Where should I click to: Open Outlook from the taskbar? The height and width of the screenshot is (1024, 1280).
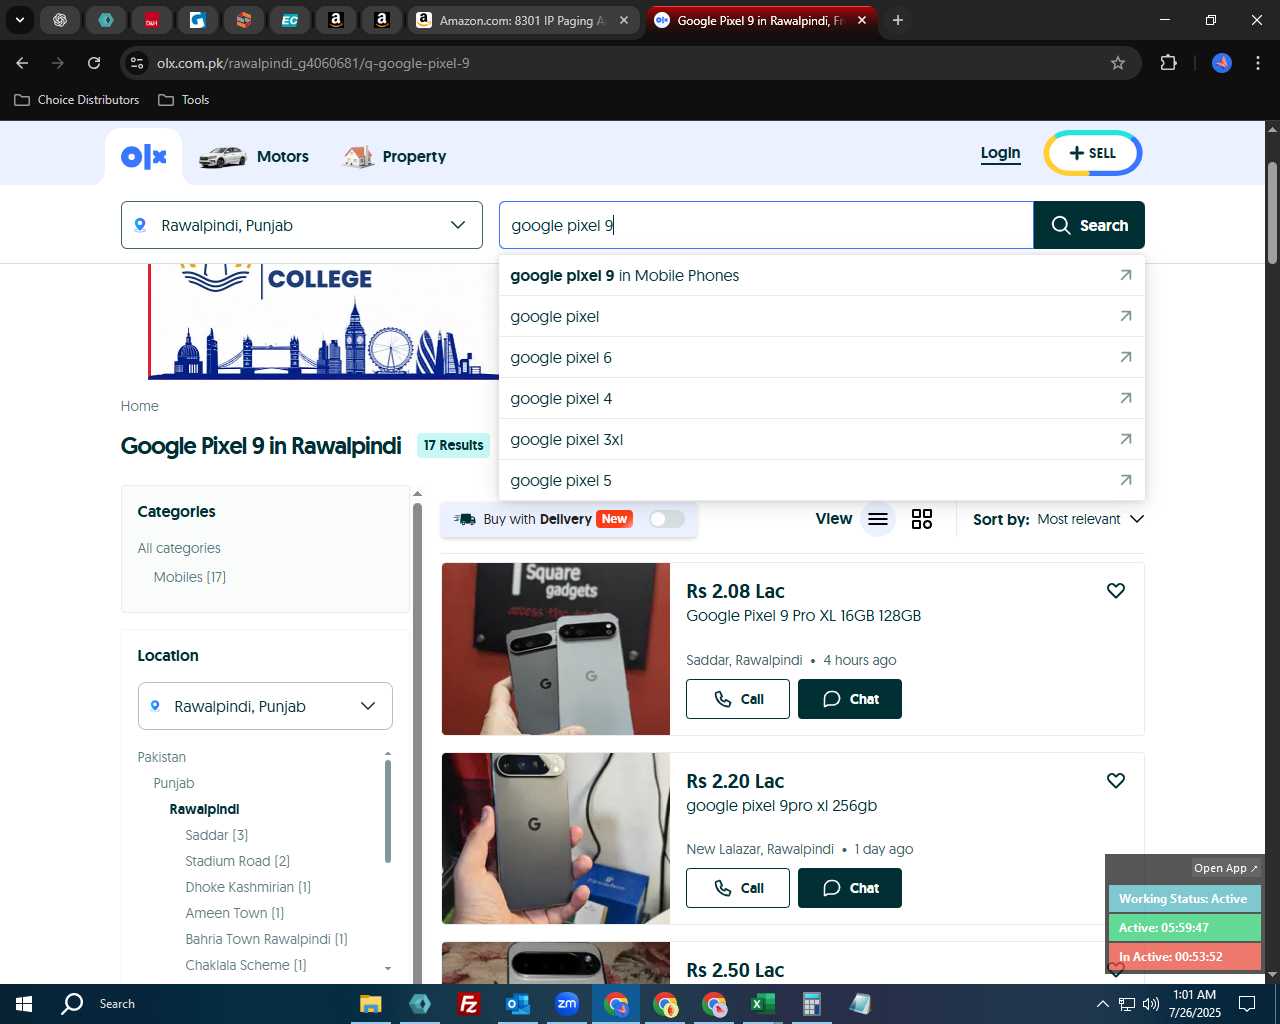pyautogui.click(x=518, y=1004)
